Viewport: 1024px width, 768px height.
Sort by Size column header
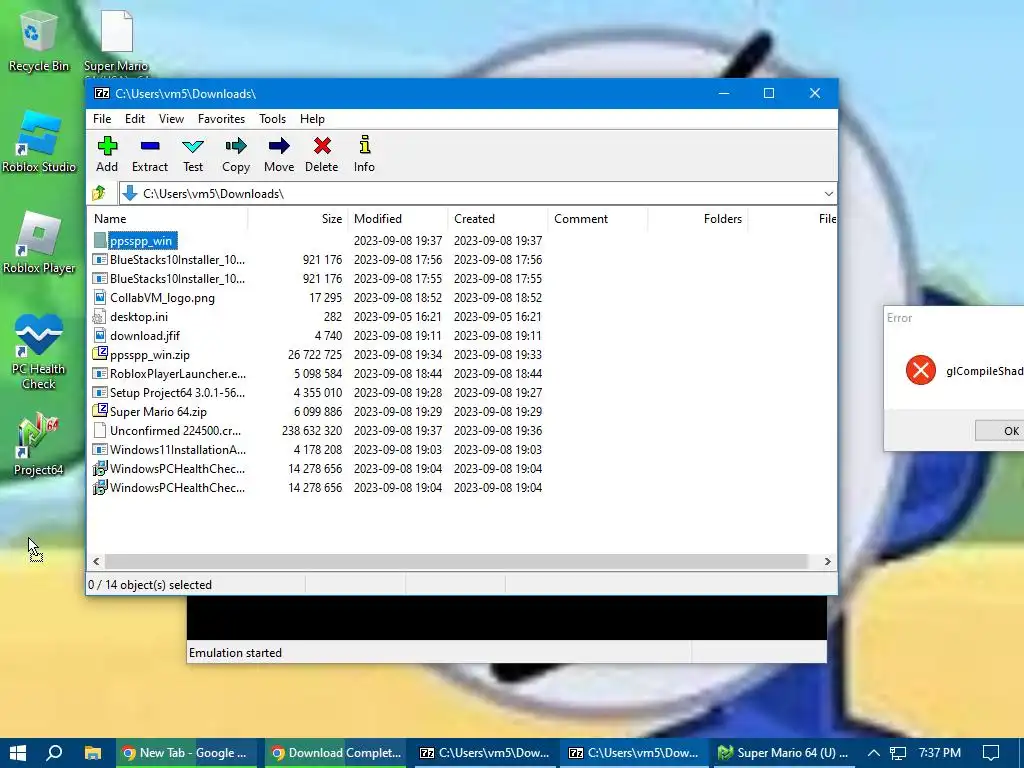pyautogui.click(x=298, y=219)
